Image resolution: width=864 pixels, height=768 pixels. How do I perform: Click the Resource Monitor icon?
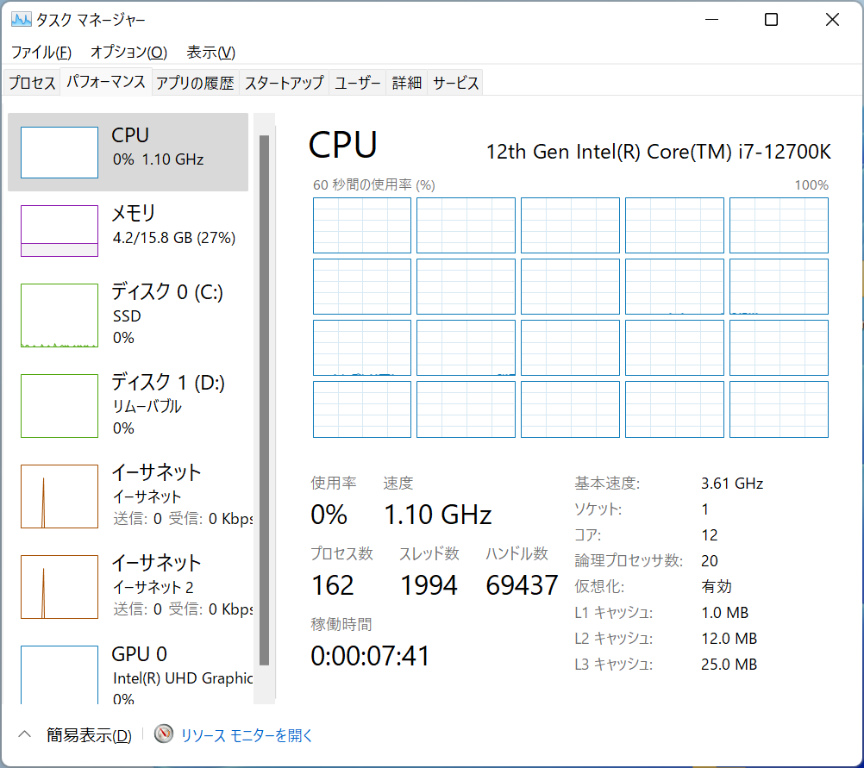pos(164,735)
